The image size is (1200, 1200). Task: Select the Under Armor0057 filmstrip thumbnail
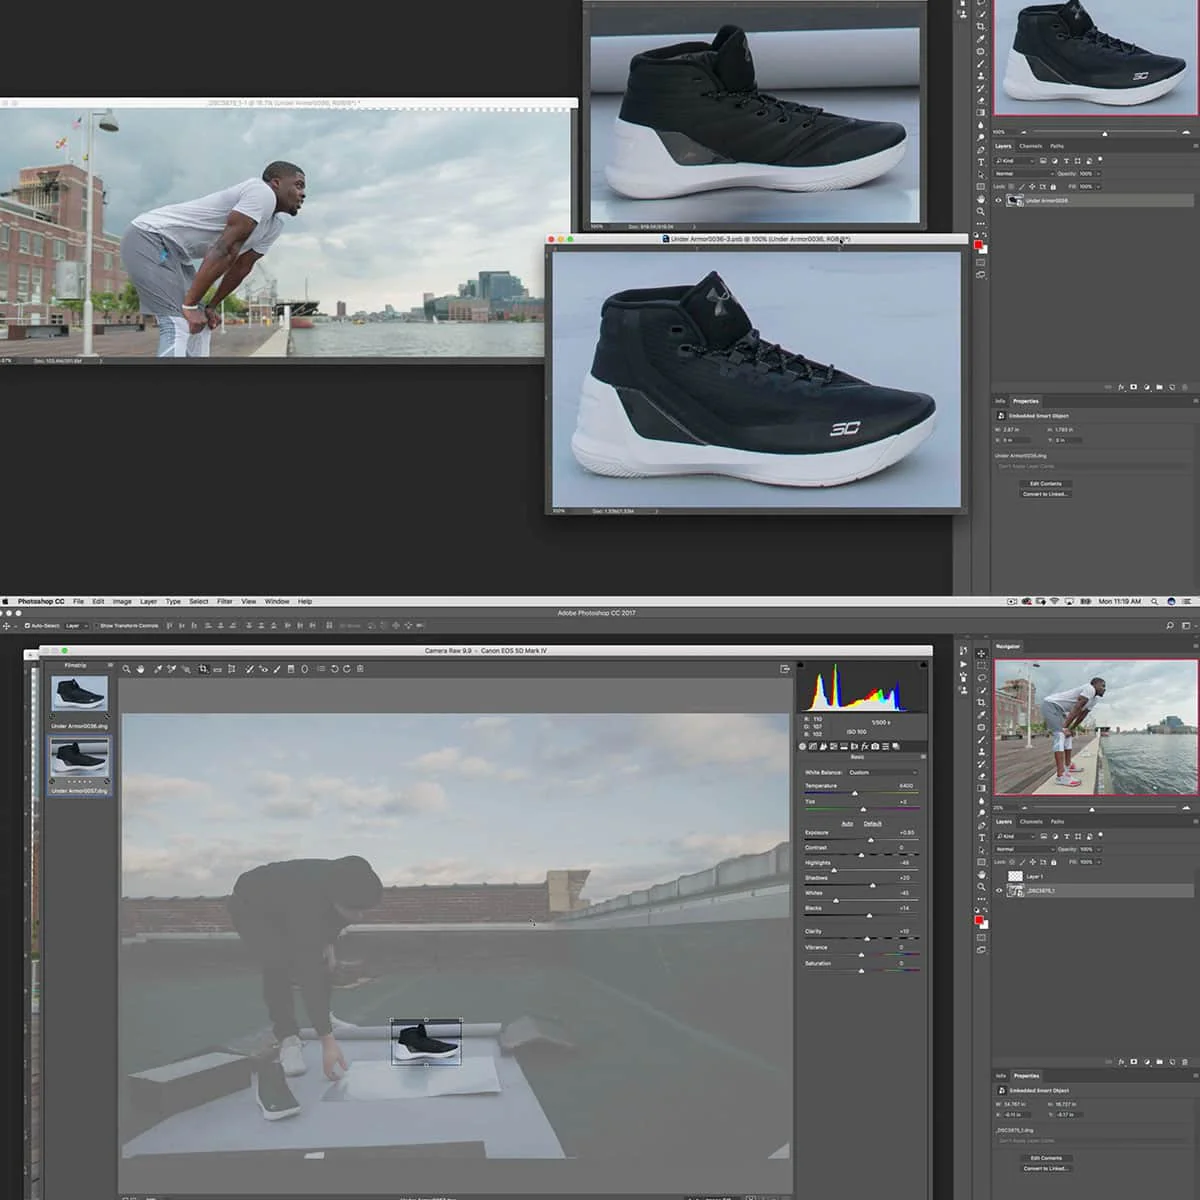pyautogui.click(x=80, y=758)
